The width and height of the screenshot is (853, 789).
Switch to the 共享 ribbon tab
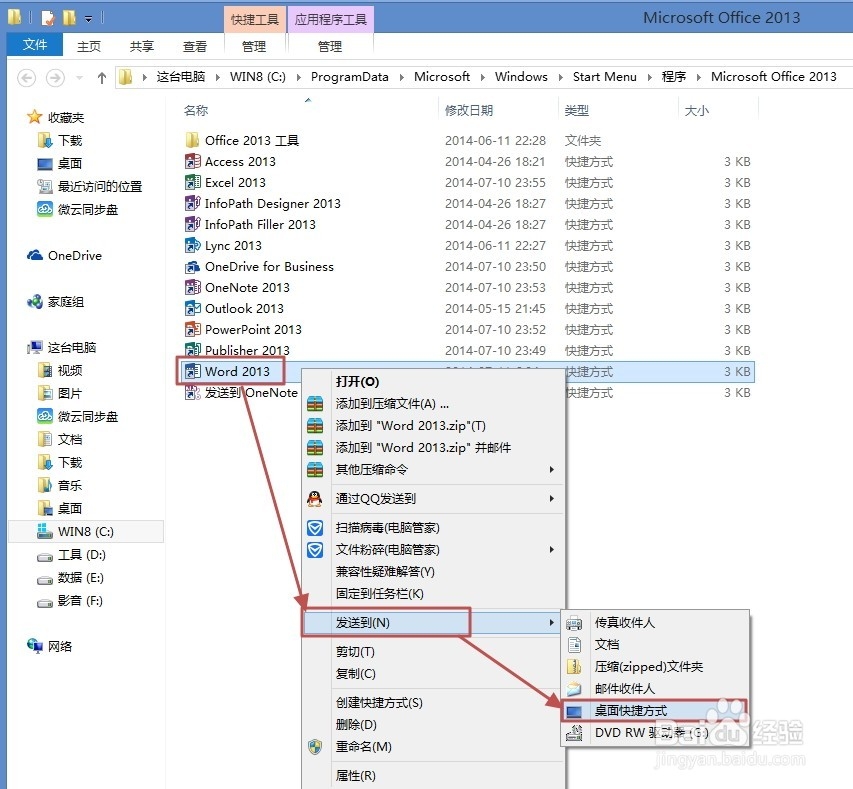pos(142,47)
